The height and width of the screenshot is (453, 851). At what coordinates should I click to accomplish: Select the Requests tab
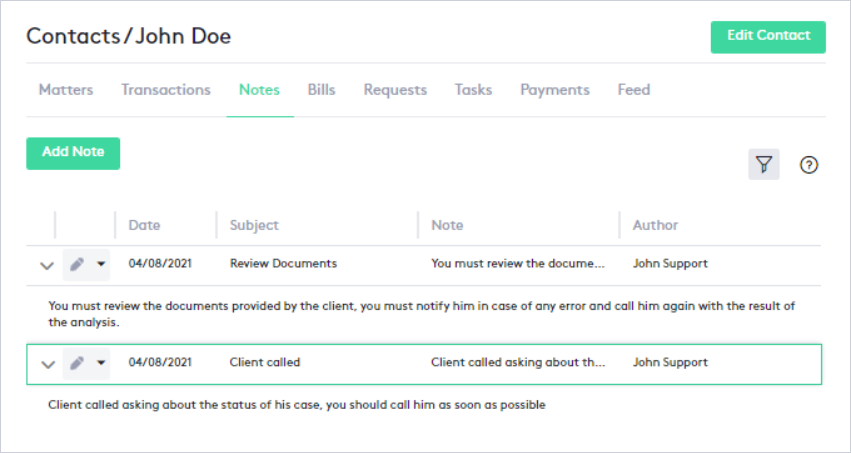(395, 90)
